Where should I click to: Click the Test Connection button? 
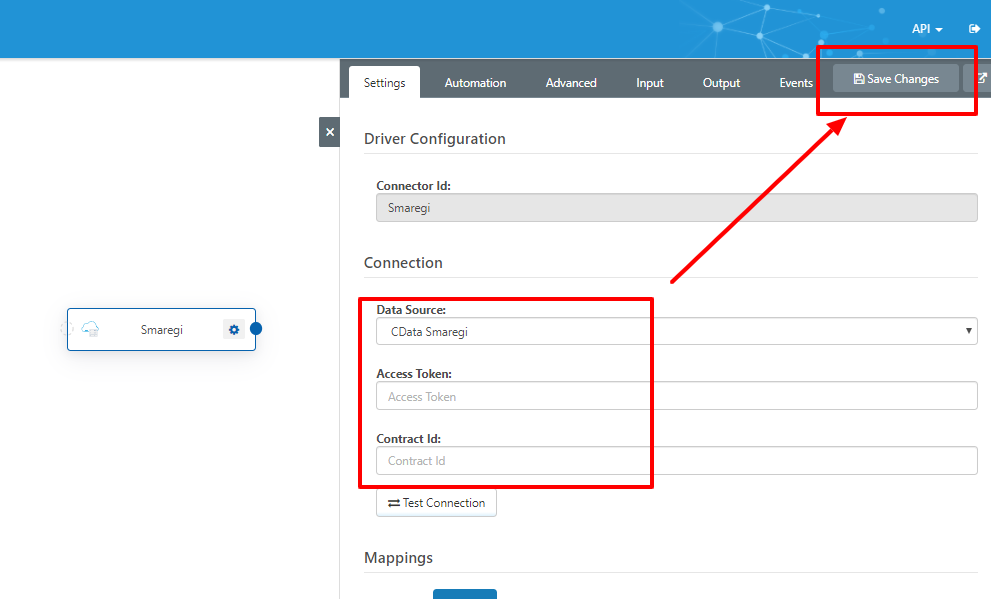click(437, 503)
